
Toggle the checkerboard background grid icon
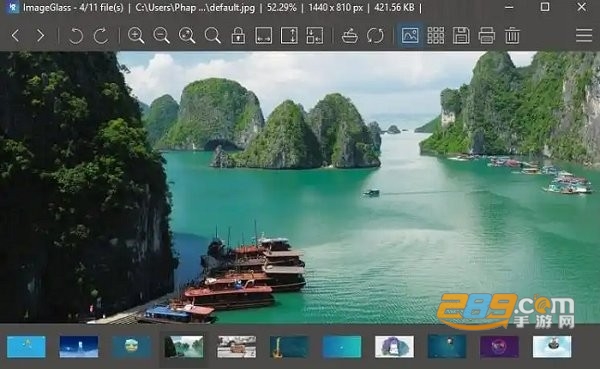coord(435,36)
